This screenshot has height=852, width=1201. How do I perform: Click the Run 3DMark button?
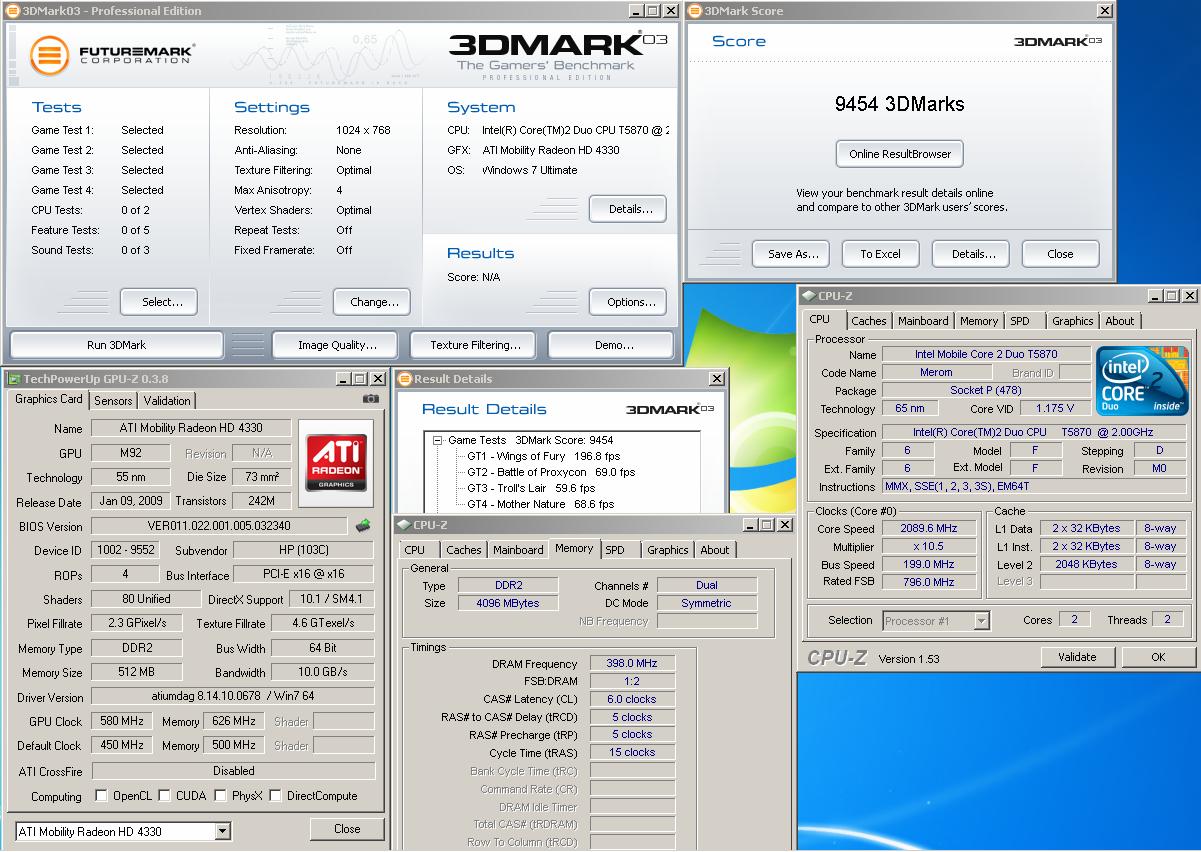116,345
